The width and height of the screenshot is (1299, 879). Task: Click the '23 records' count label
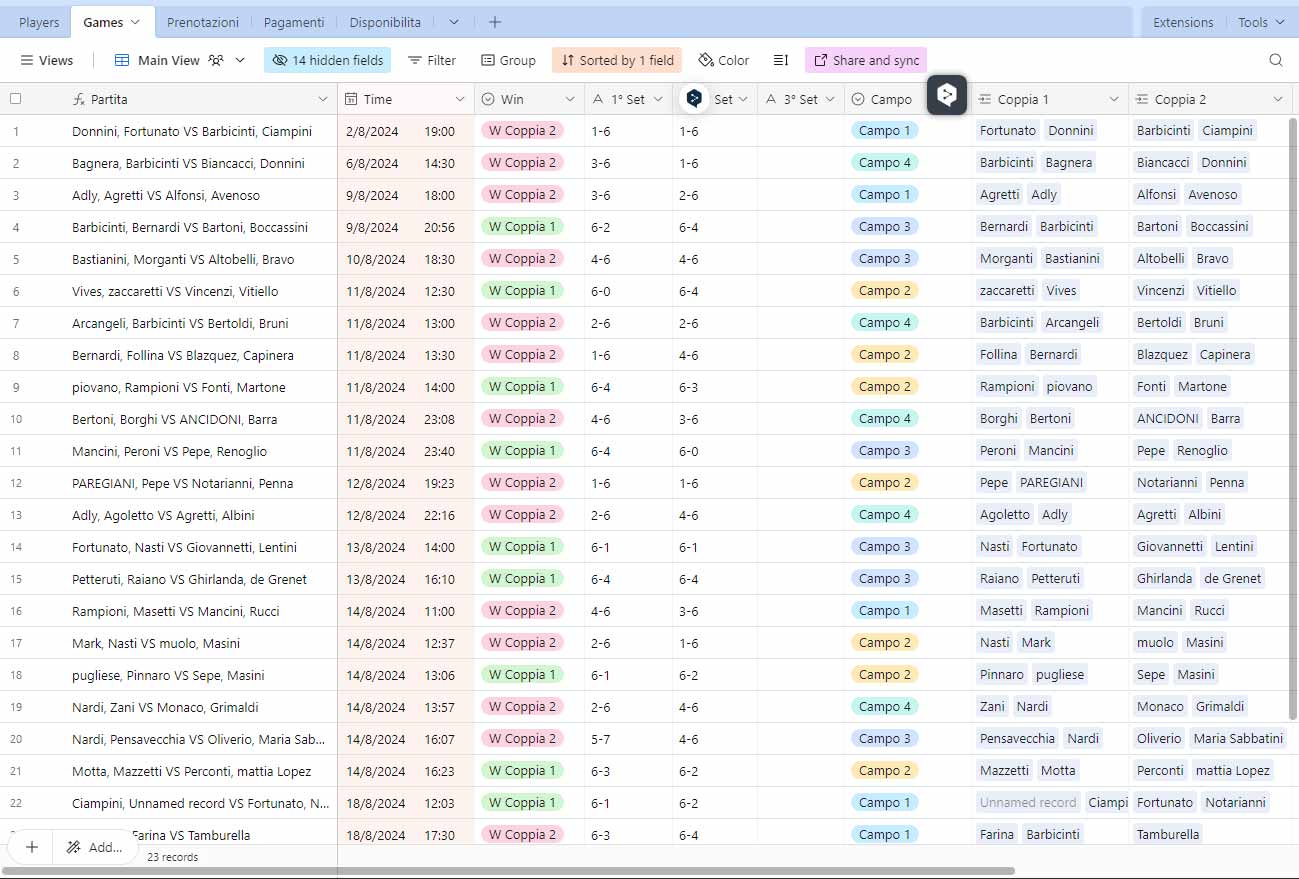(x=172, y=857)
